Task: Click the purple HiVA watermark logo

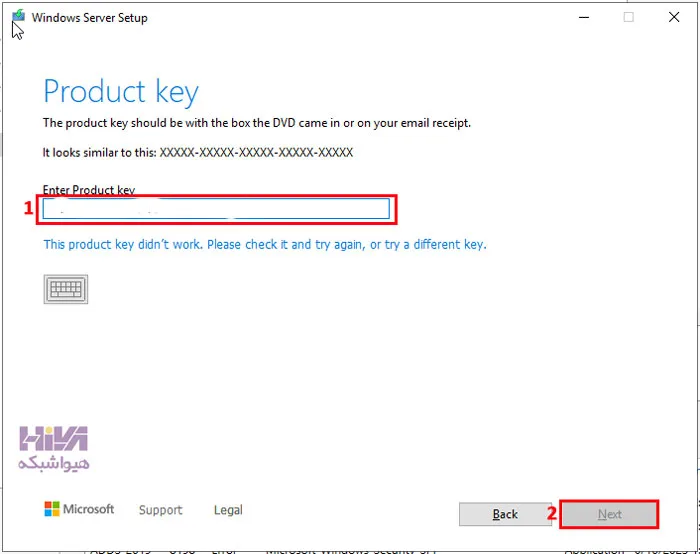Action: (x=54, y=438)
